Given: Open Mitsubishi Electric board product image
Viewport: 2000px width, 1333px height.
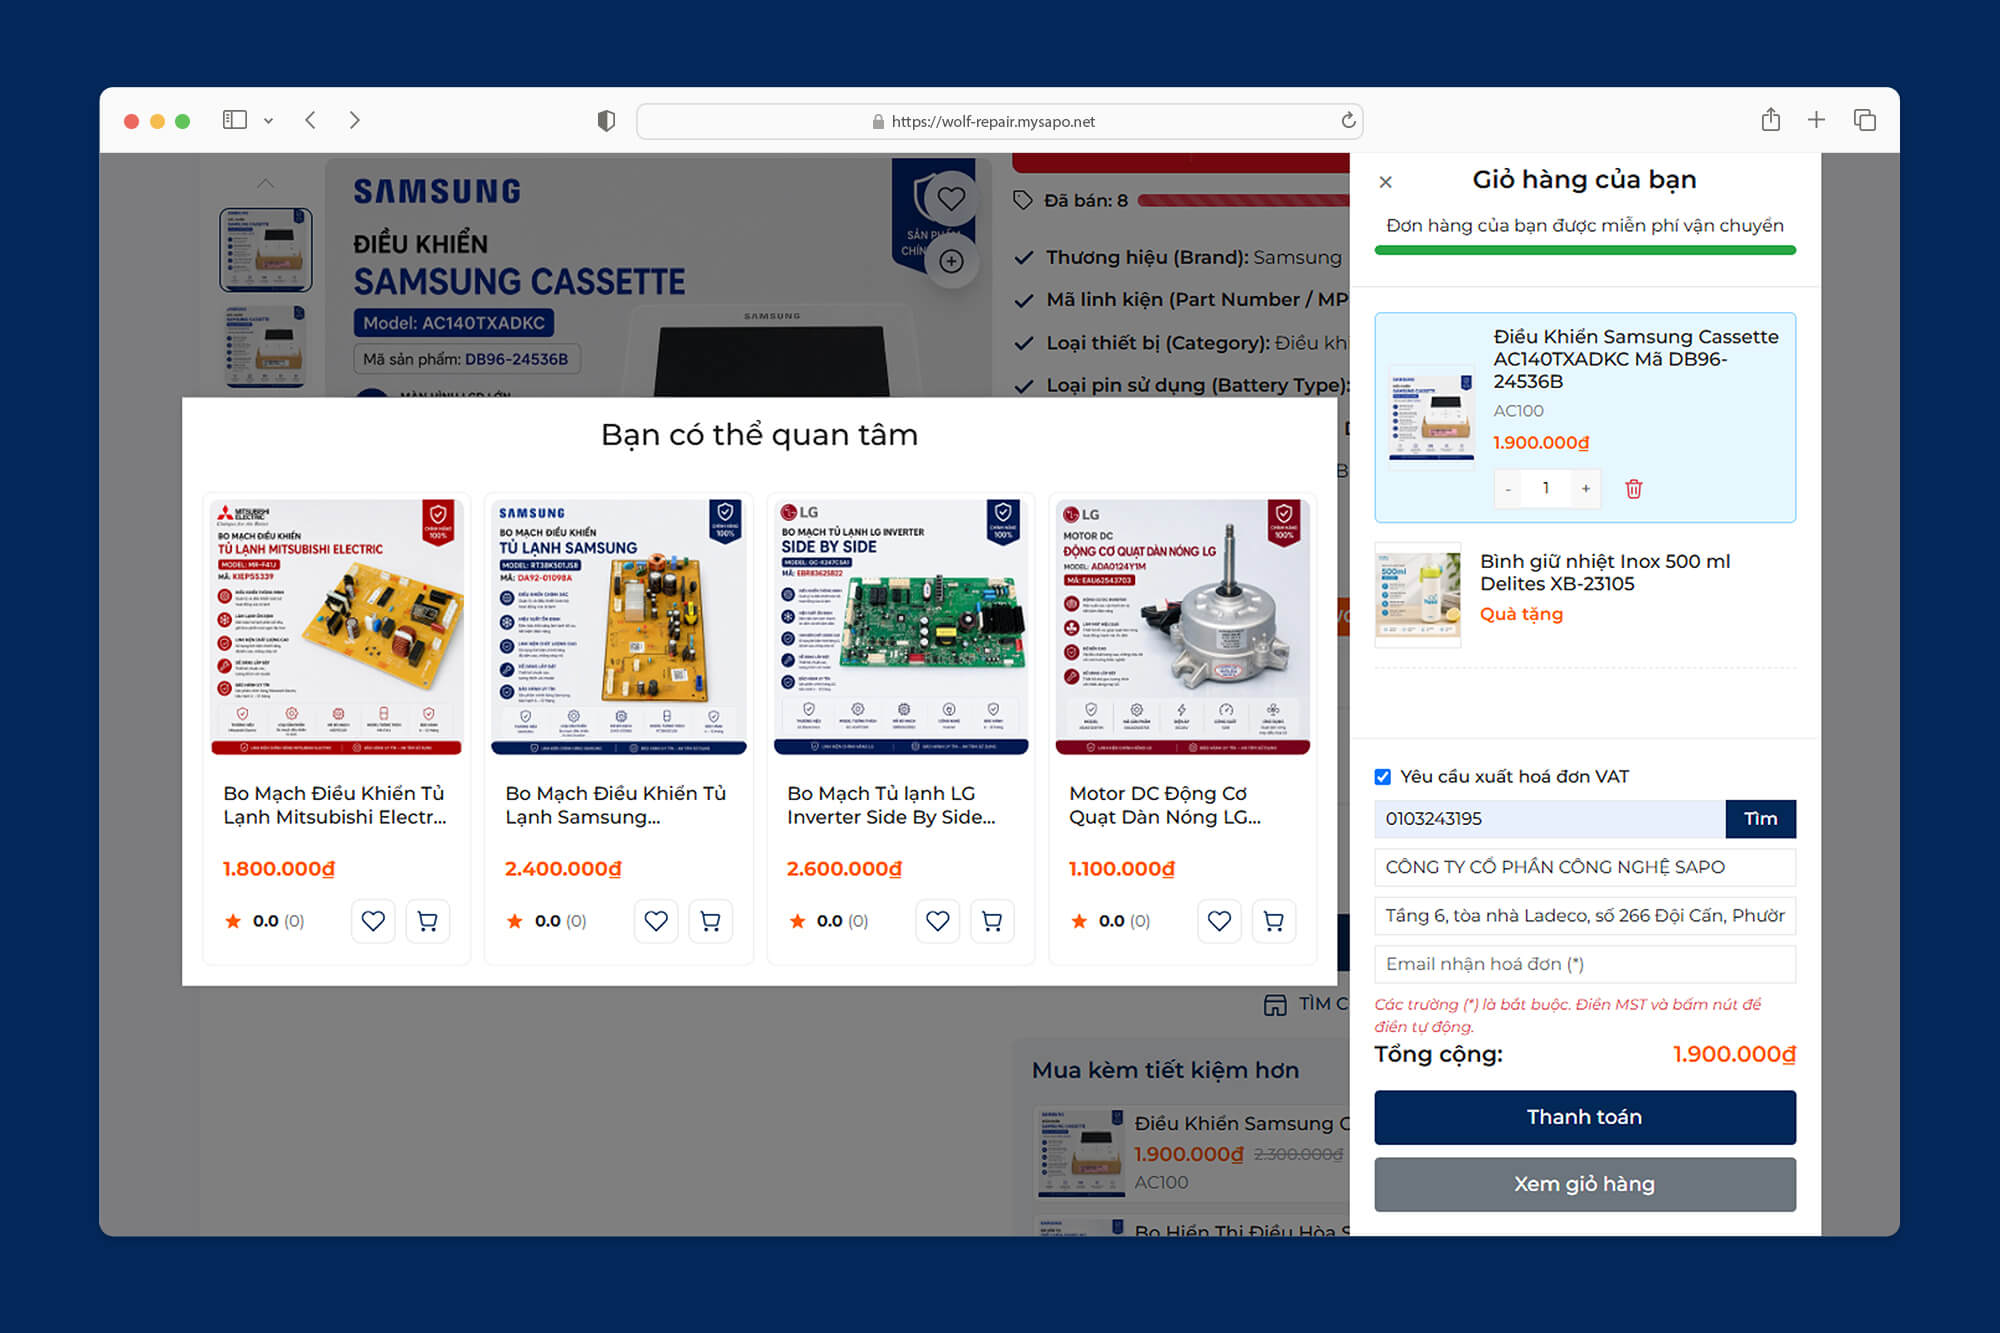Looking at the screenshot, I should [337, 626].
